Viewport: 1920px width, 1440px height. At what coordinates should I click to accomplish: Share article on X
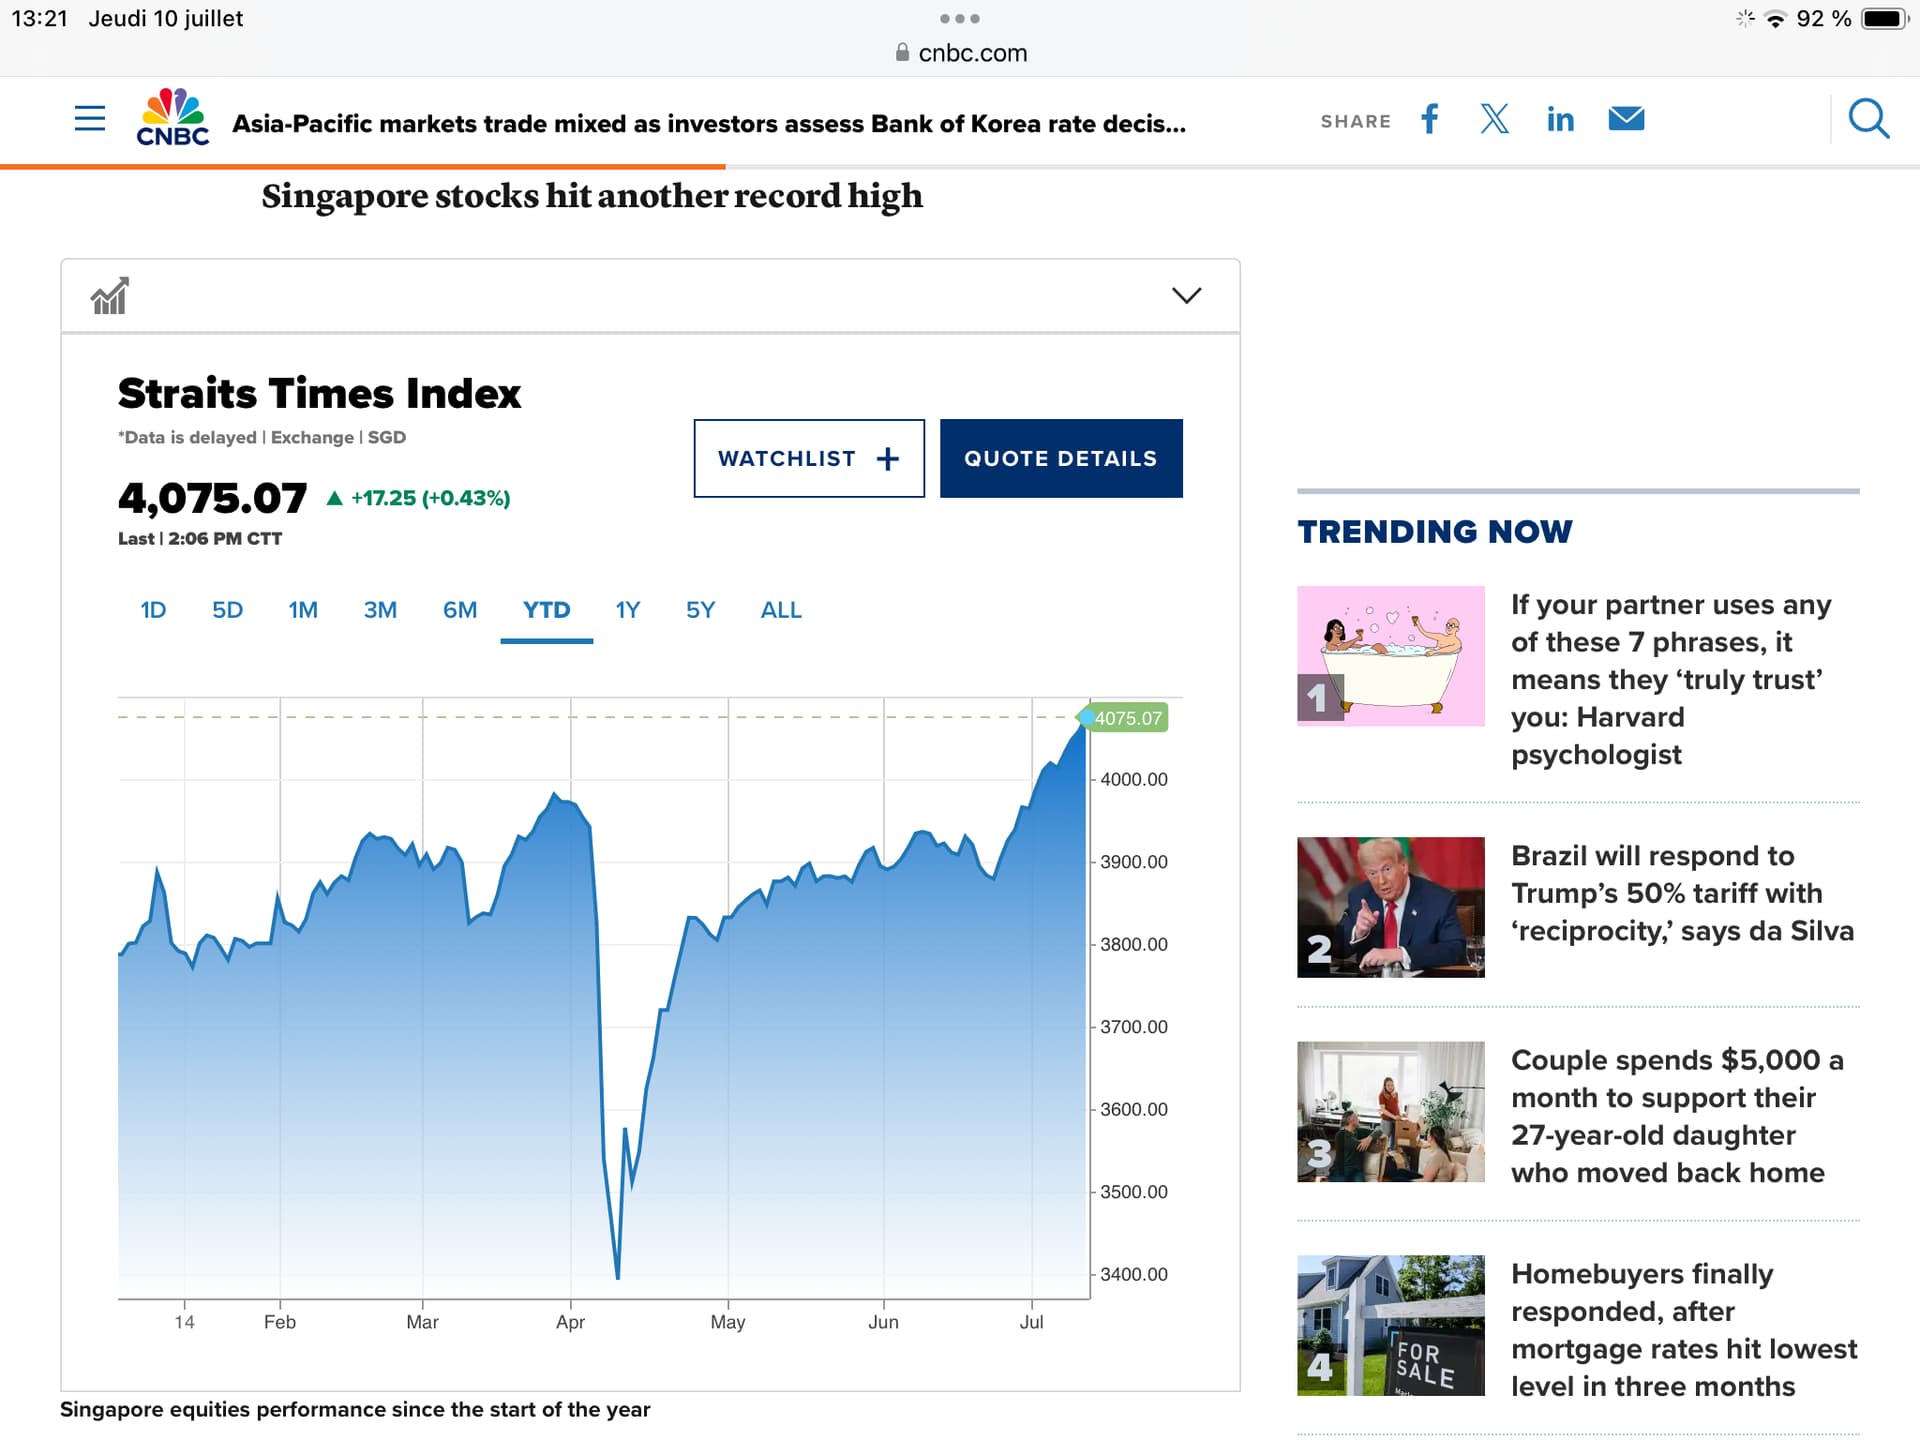point(1494,119)
